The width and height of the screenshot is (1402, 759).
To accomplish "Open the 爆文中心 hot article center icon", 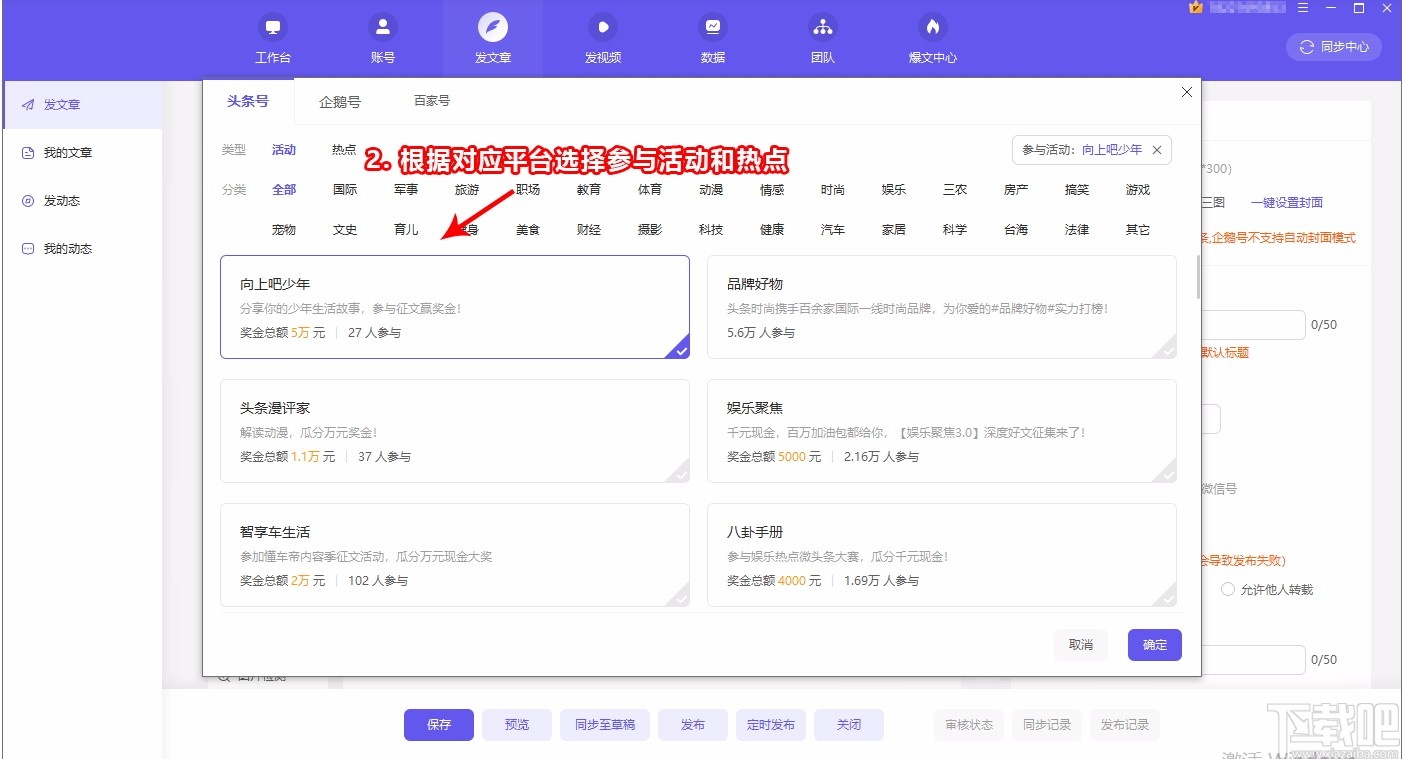I will click(932, 38).
